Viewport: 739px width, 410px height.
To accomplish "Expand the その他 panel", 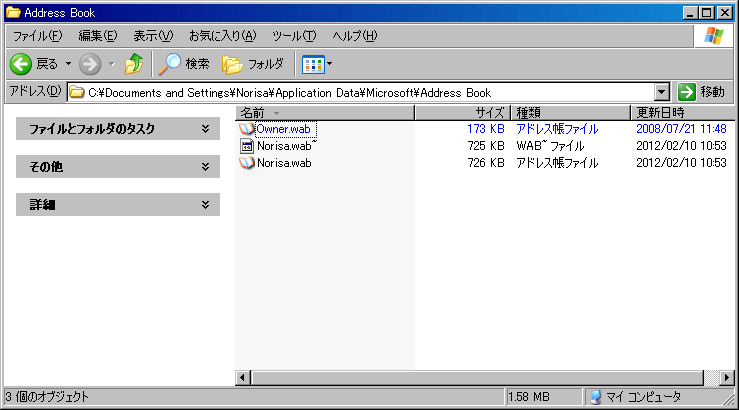I will coord(118,167).
